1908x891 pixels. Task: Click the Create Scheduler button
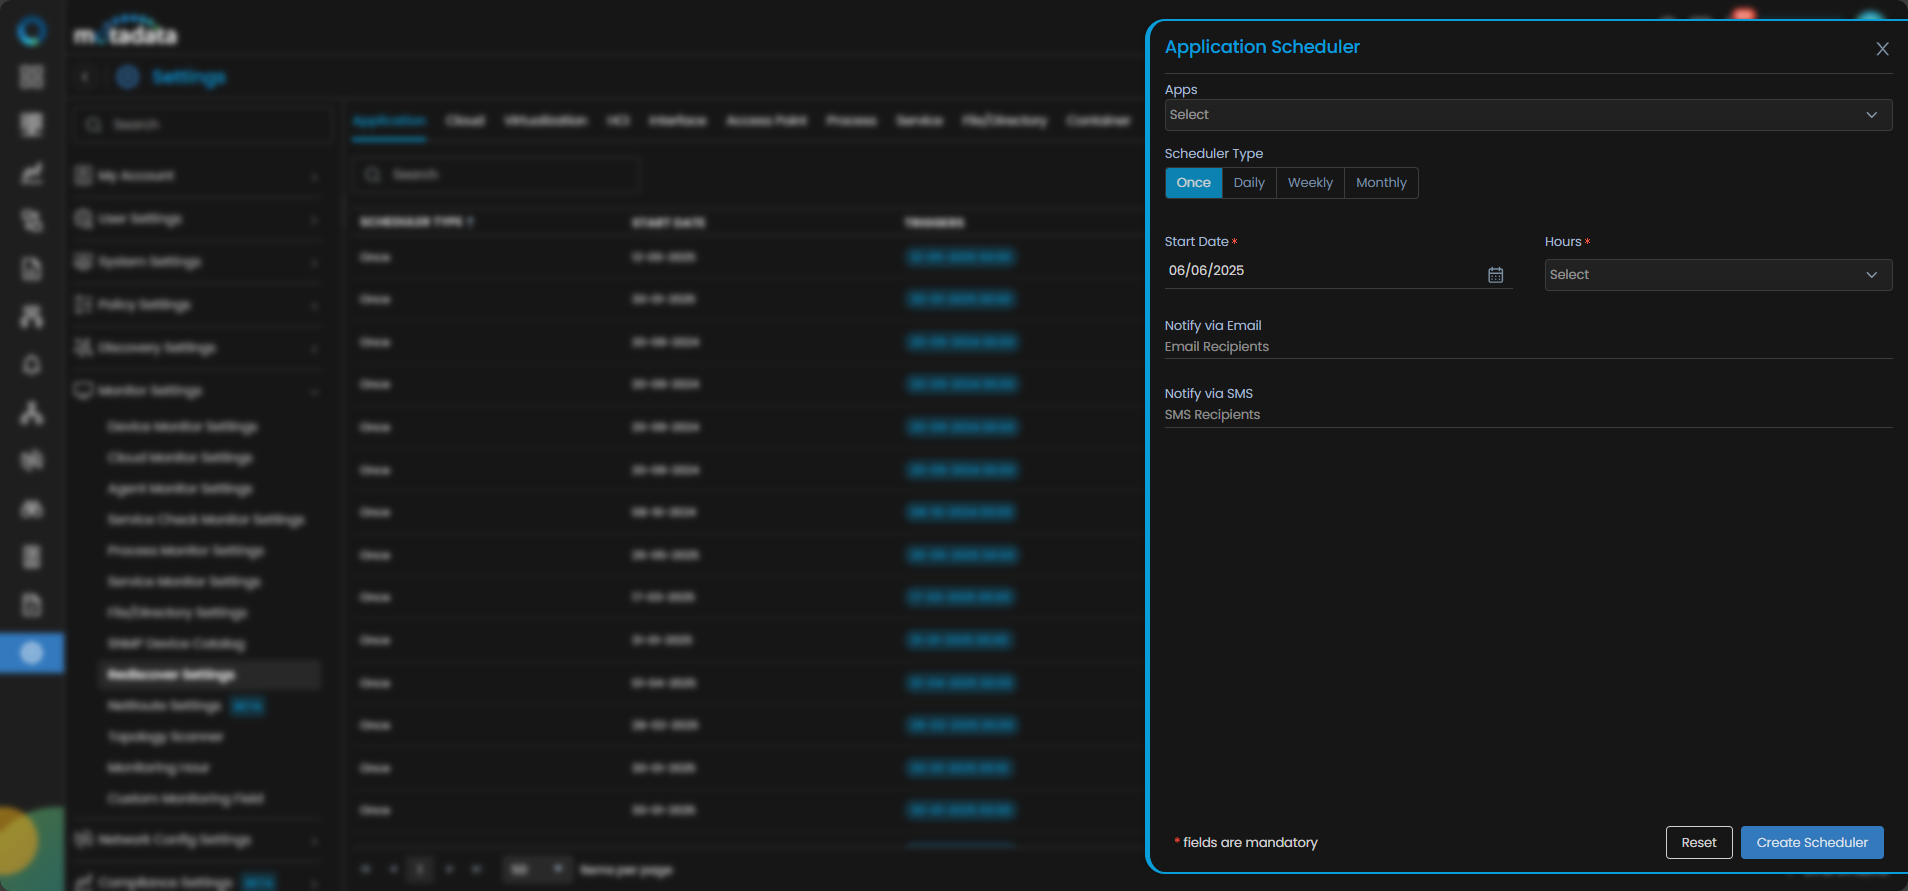pos(1812,842)
